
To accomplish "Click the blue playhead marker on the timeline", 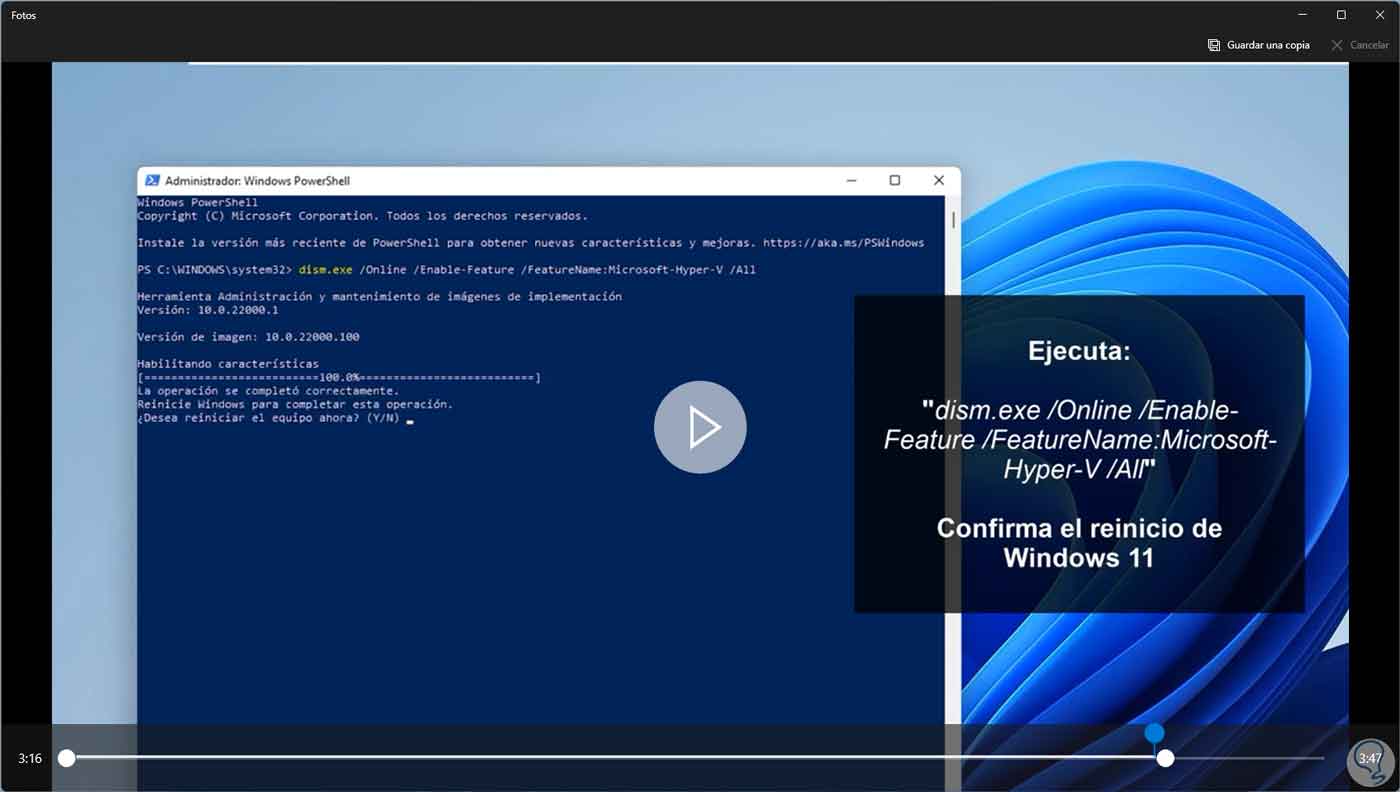I will click(x=1154, y=733).
